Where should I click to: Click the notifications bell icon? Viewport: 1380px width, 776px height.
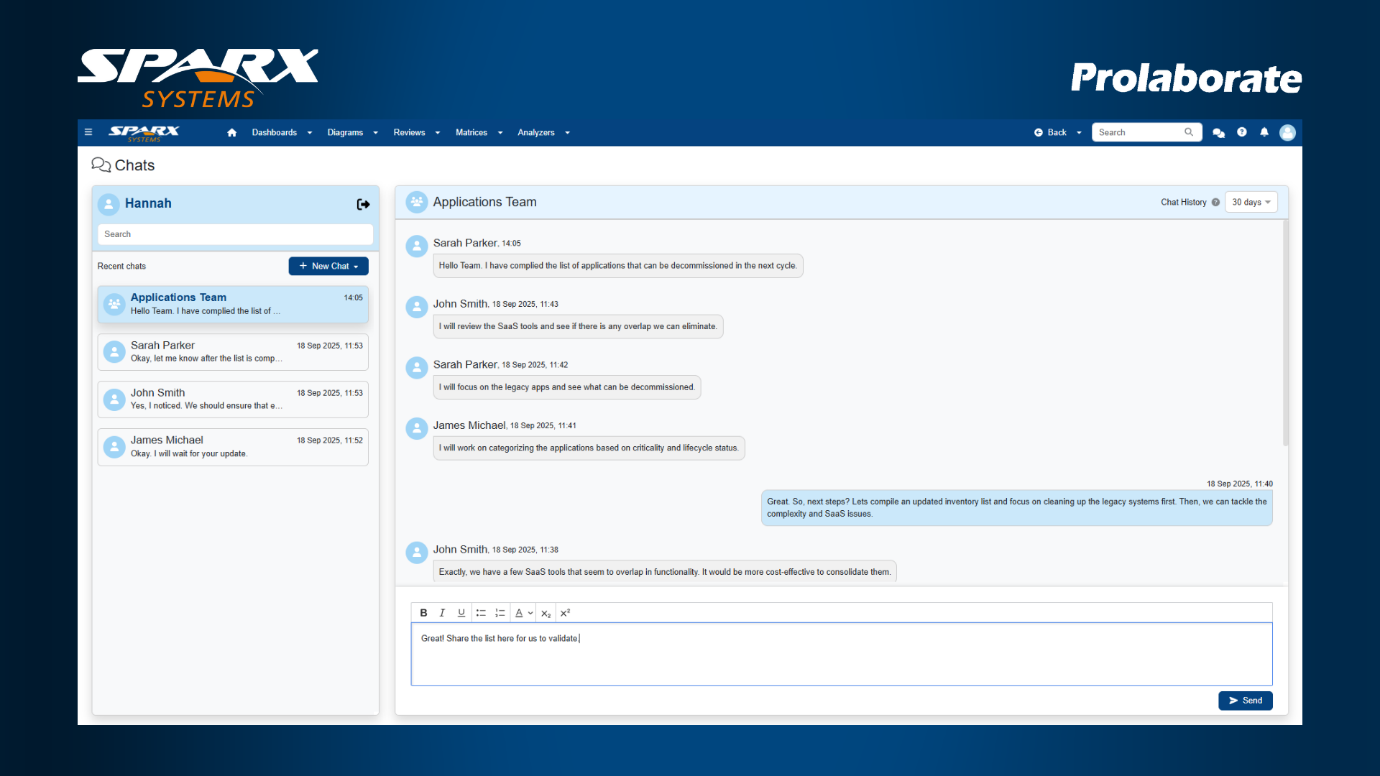1264,132
